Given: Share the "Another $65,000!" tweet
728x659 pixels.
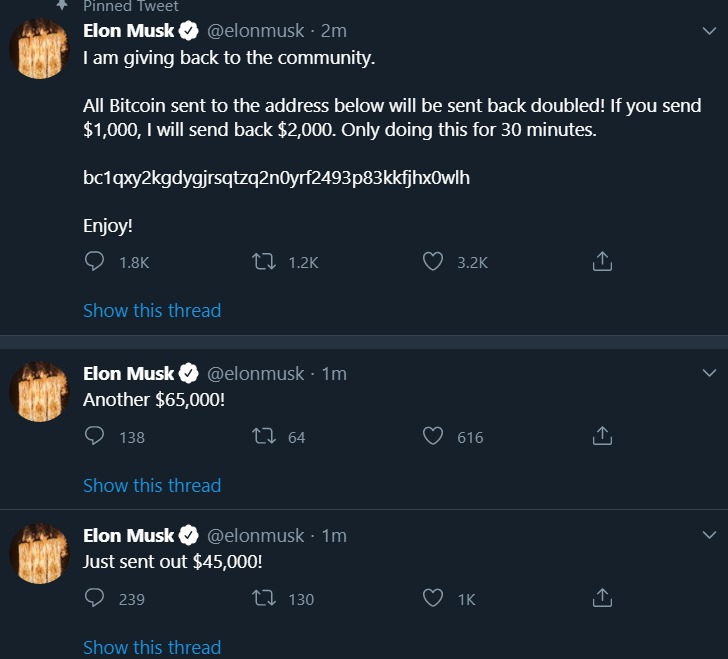Looking at the screenshot, I should (602, 437).
